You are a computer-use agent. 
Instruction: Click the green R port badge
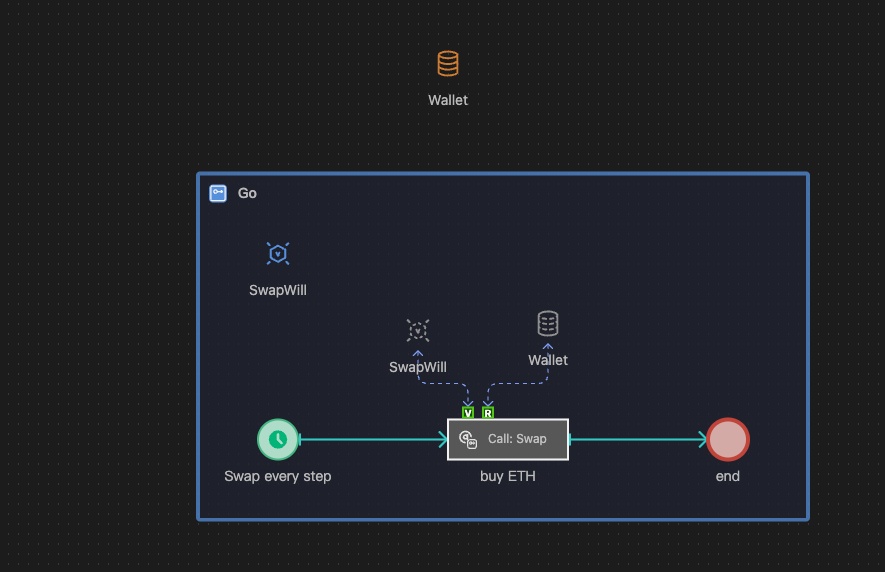click(488, 412)
